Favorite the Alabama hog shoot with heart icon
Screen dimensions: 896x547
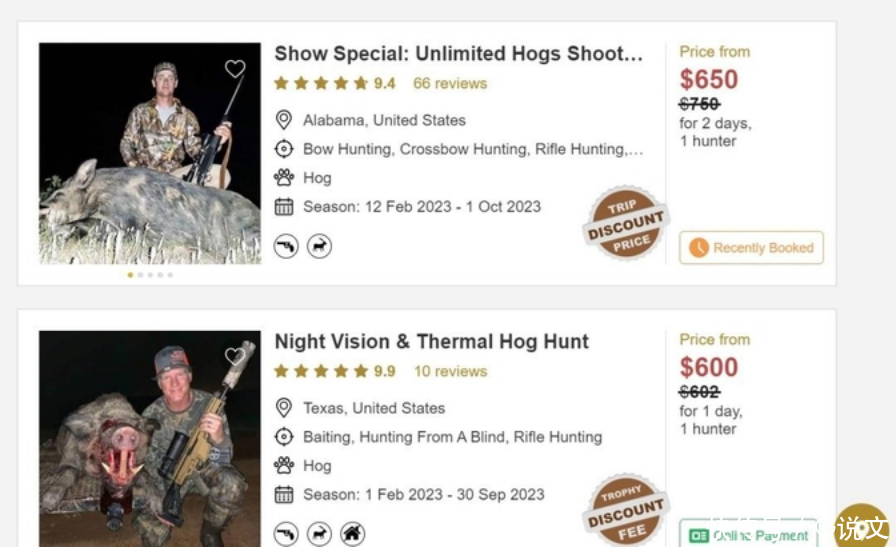(235, 69)
